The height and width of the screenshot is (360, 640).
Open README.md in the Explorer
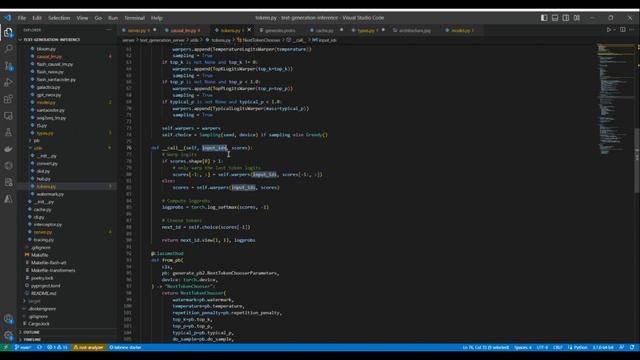tap(43, 293)
